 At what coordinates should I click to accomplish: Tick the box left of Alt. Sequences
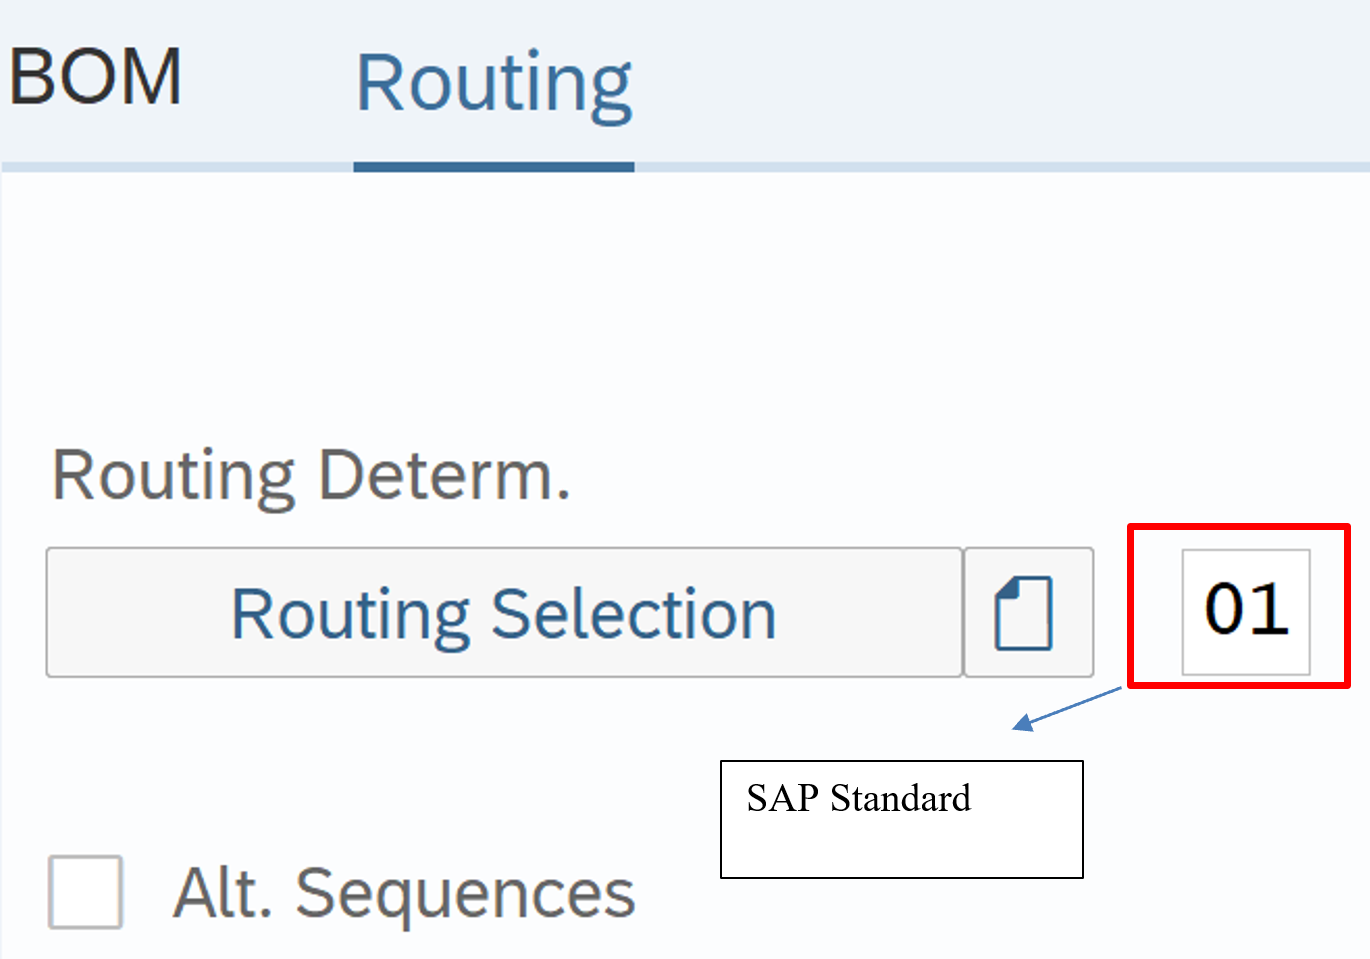(x=86, y=892)
